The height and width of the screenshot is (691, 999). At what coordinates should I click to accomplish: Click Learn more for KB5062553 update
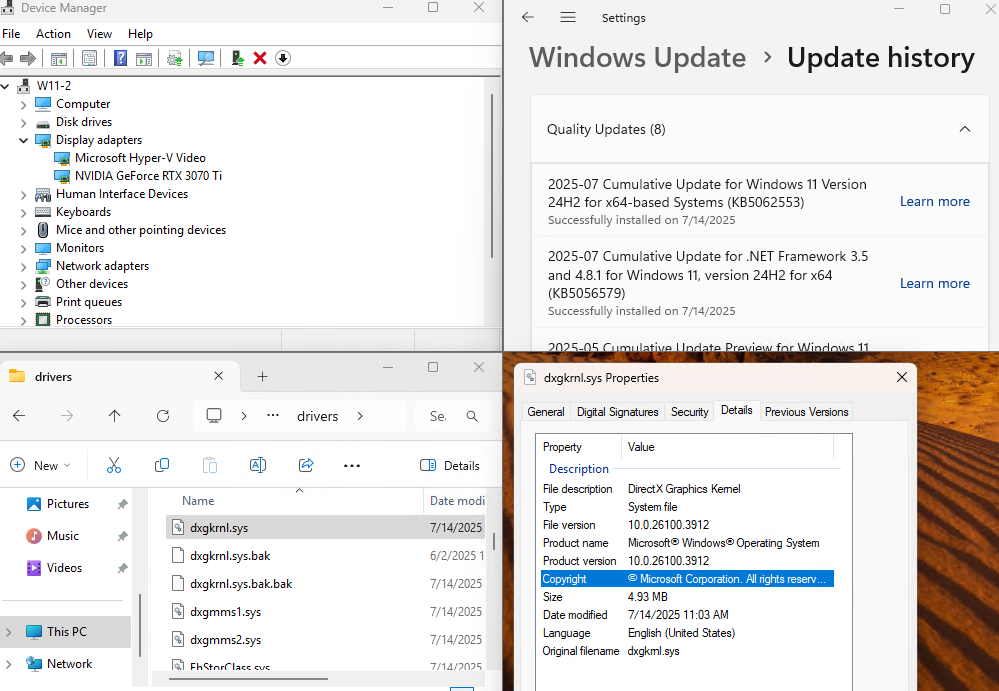pyautogui.click(x=935, y=201)
